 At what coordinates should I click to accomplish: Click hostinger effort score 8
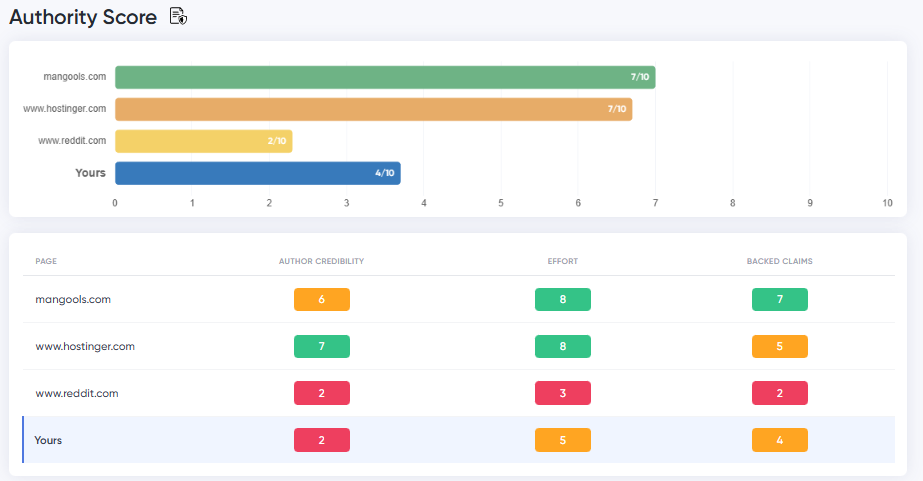coord(563,346)
